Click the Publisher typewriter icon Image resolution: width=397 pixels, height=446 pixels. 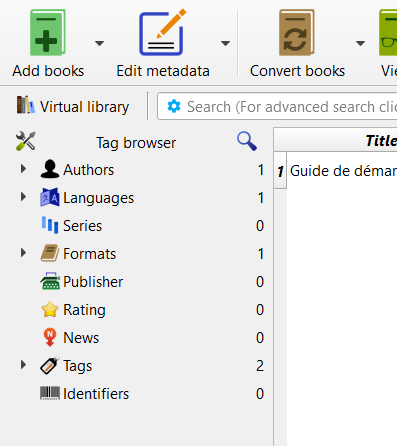coord(50,281)
